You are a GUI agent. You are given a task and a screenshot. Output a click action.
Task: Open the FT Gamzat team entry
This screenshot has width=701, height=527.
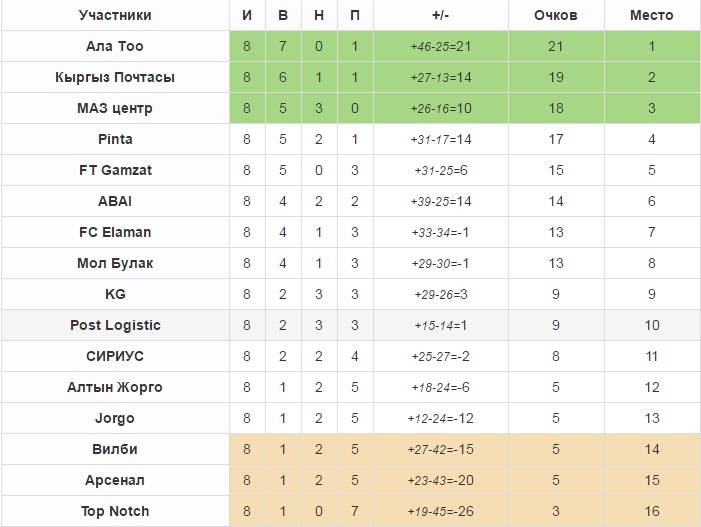click(x=115, y=170)
